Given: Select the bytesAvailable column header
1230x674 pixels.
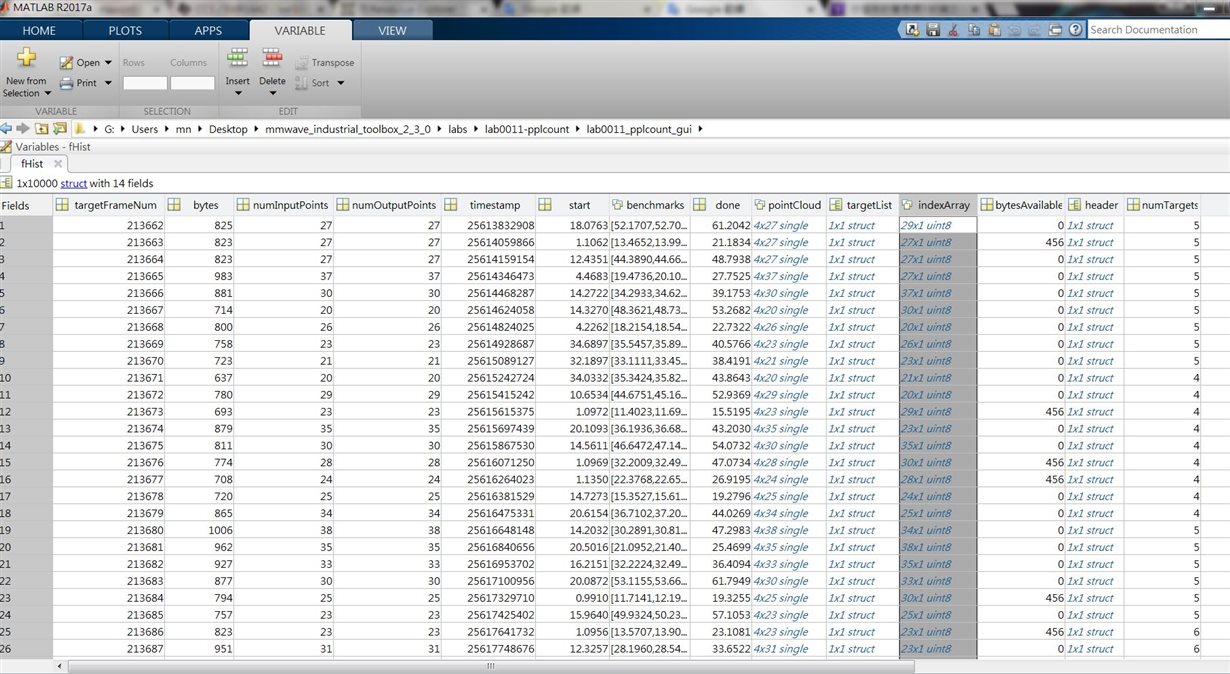Looking at the screenshot, I should (1022, 205).
